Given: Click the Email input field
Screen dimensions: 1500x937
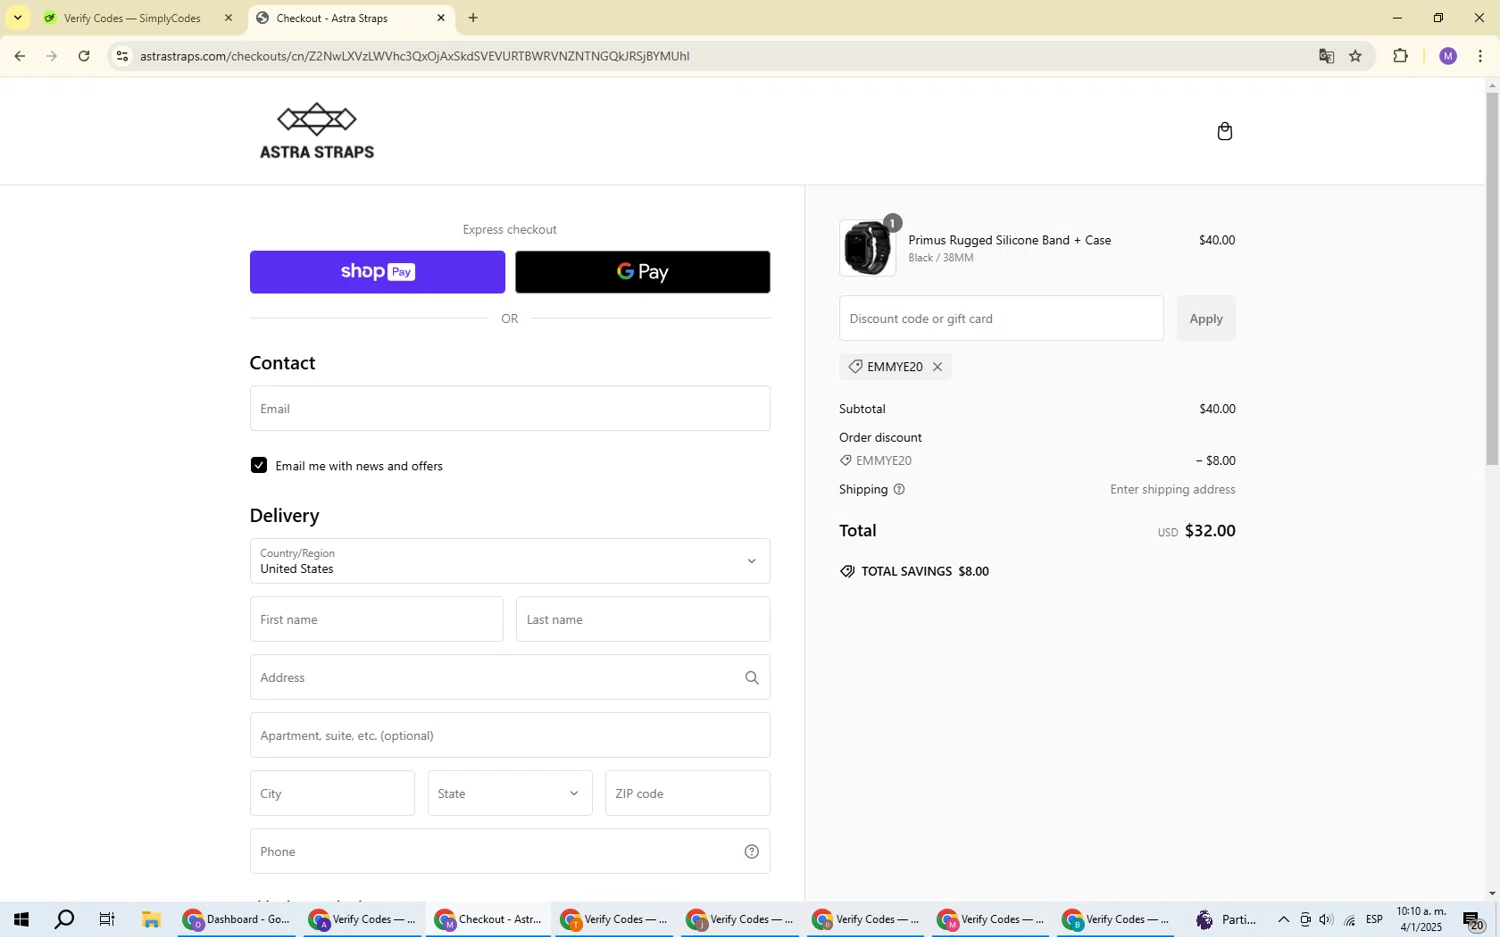Looking at the screenshot, I should tap(510, 409).
